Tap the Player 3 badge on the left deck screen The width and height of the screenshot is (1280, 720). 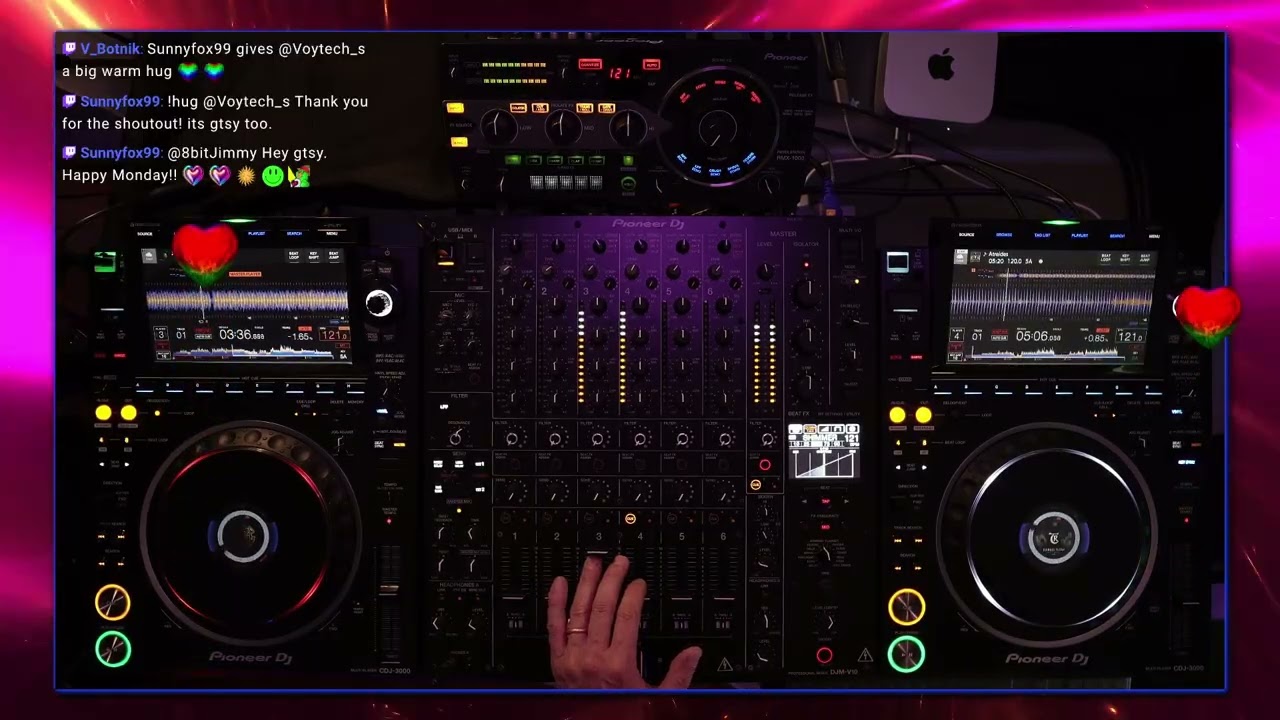pyautogui.click(x=163, y=334)
